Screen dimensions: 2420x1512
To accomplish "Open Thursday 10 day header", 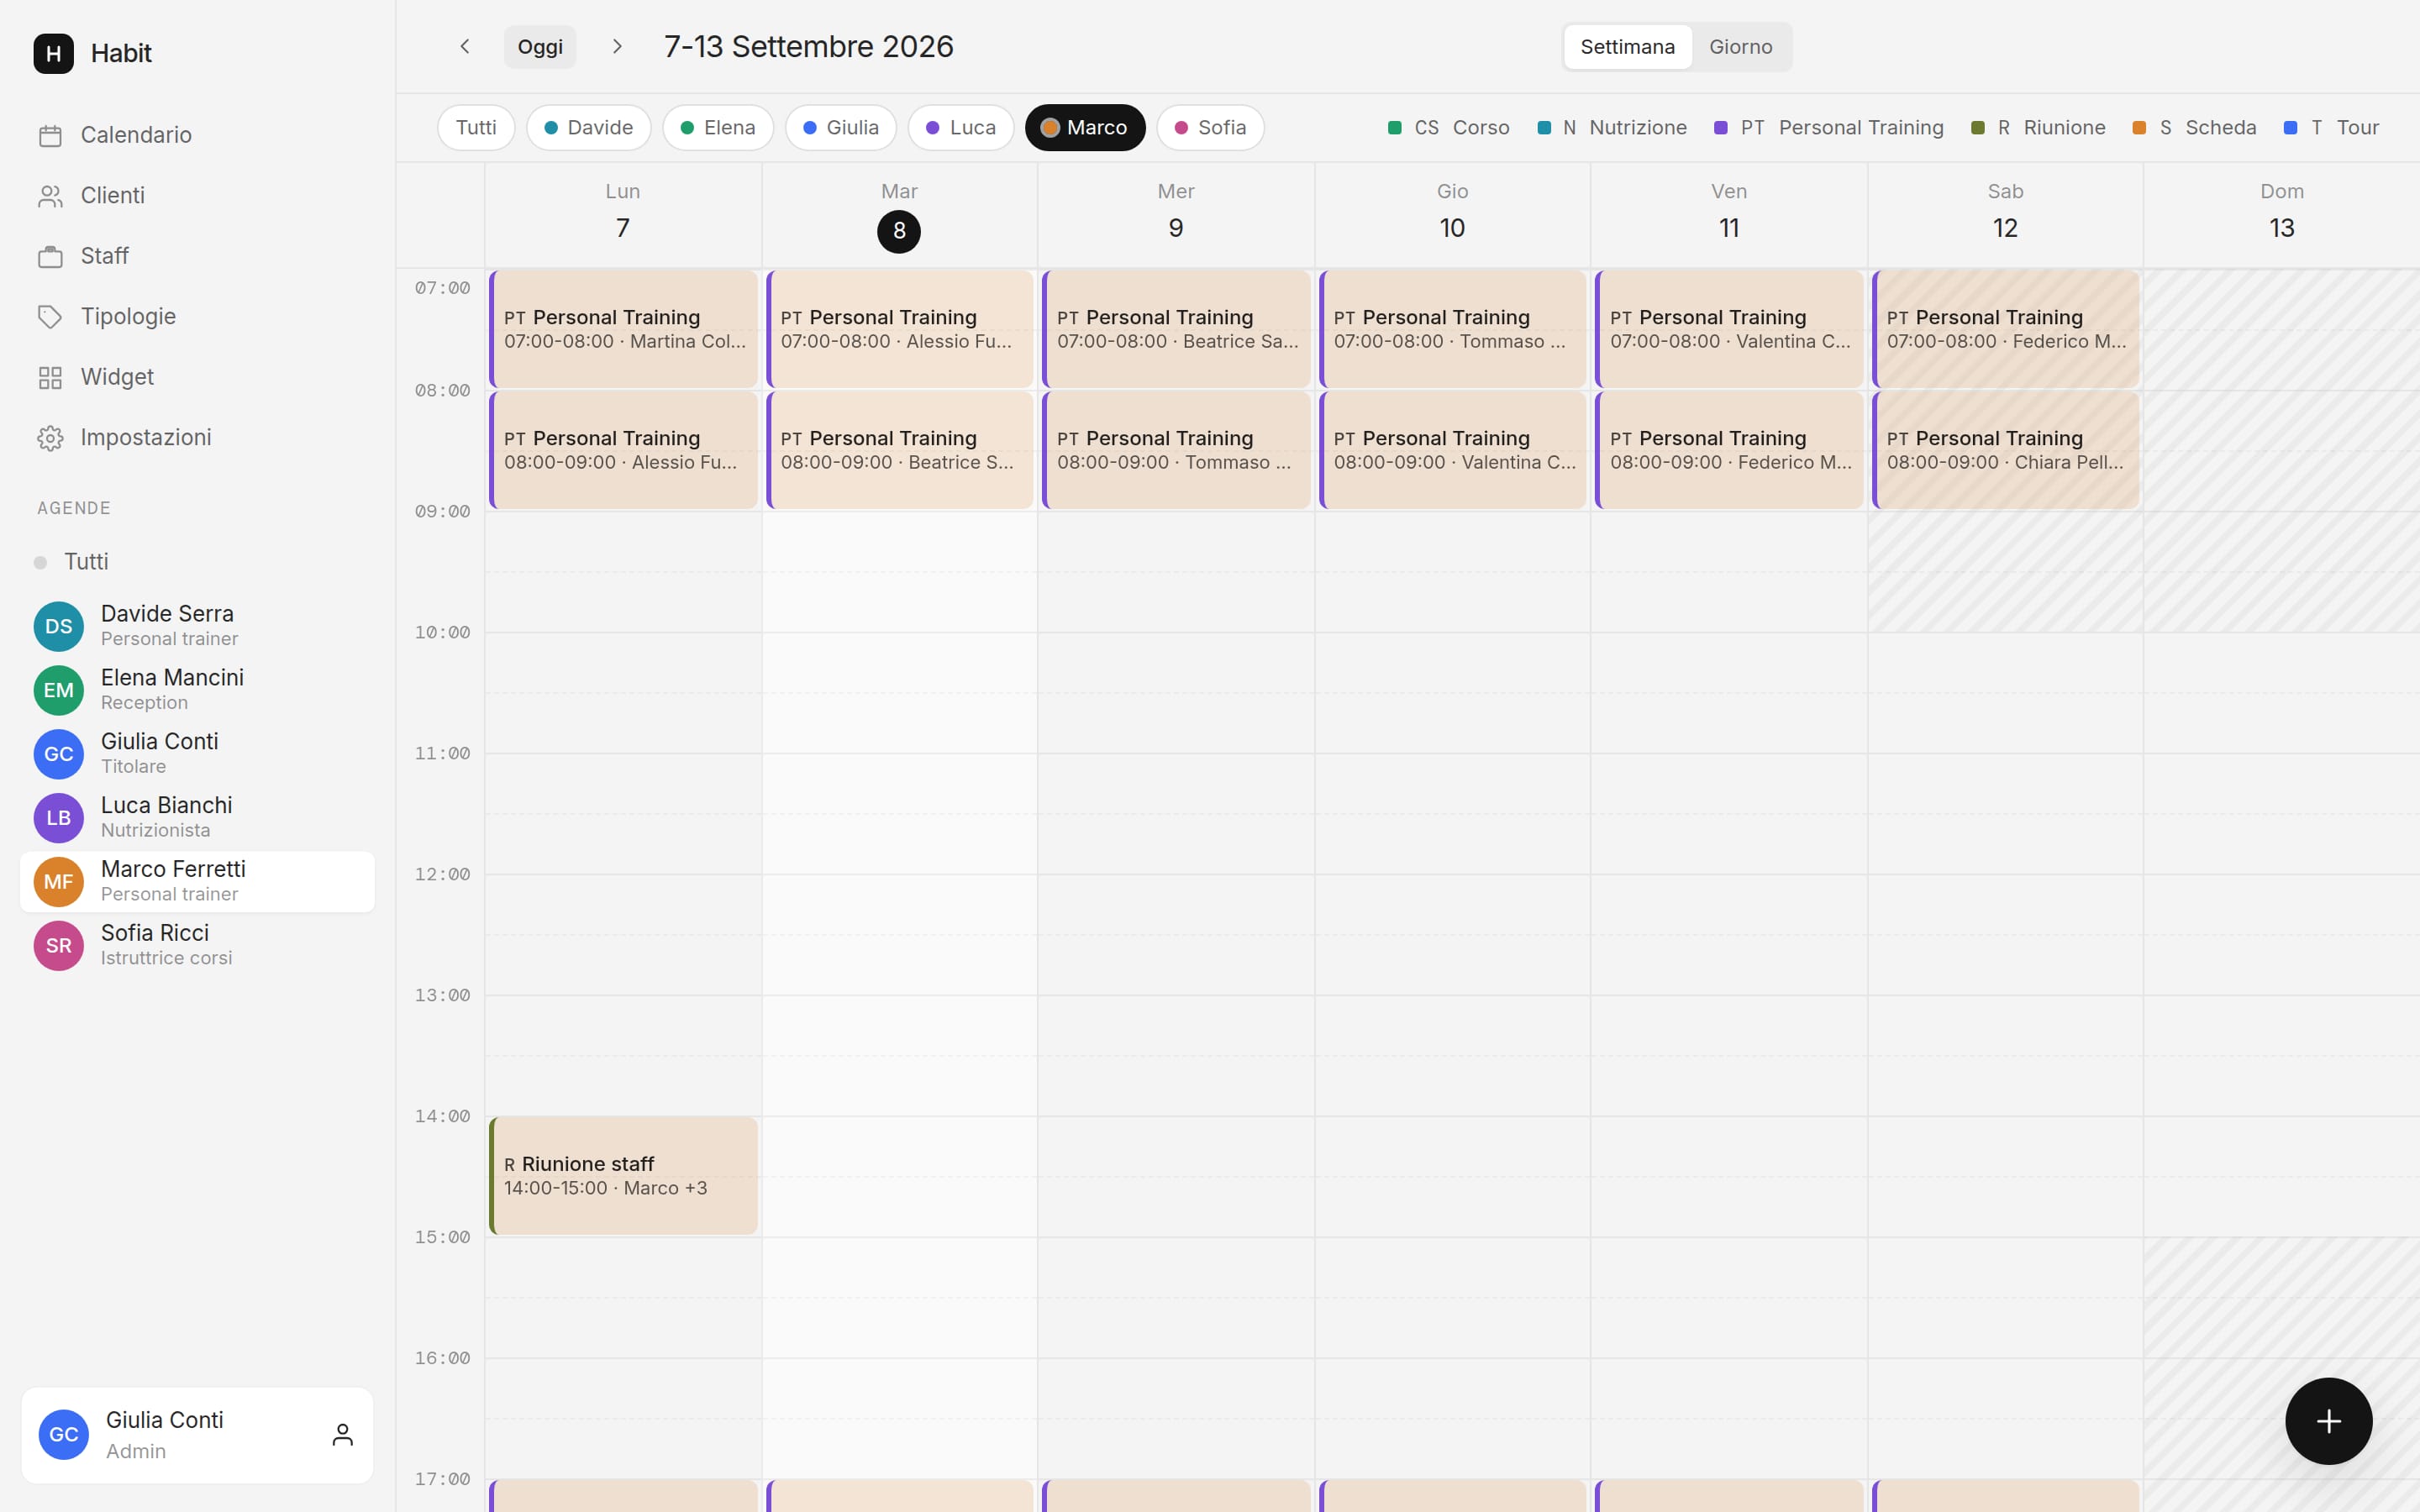I will click(x=1452, y=213).
